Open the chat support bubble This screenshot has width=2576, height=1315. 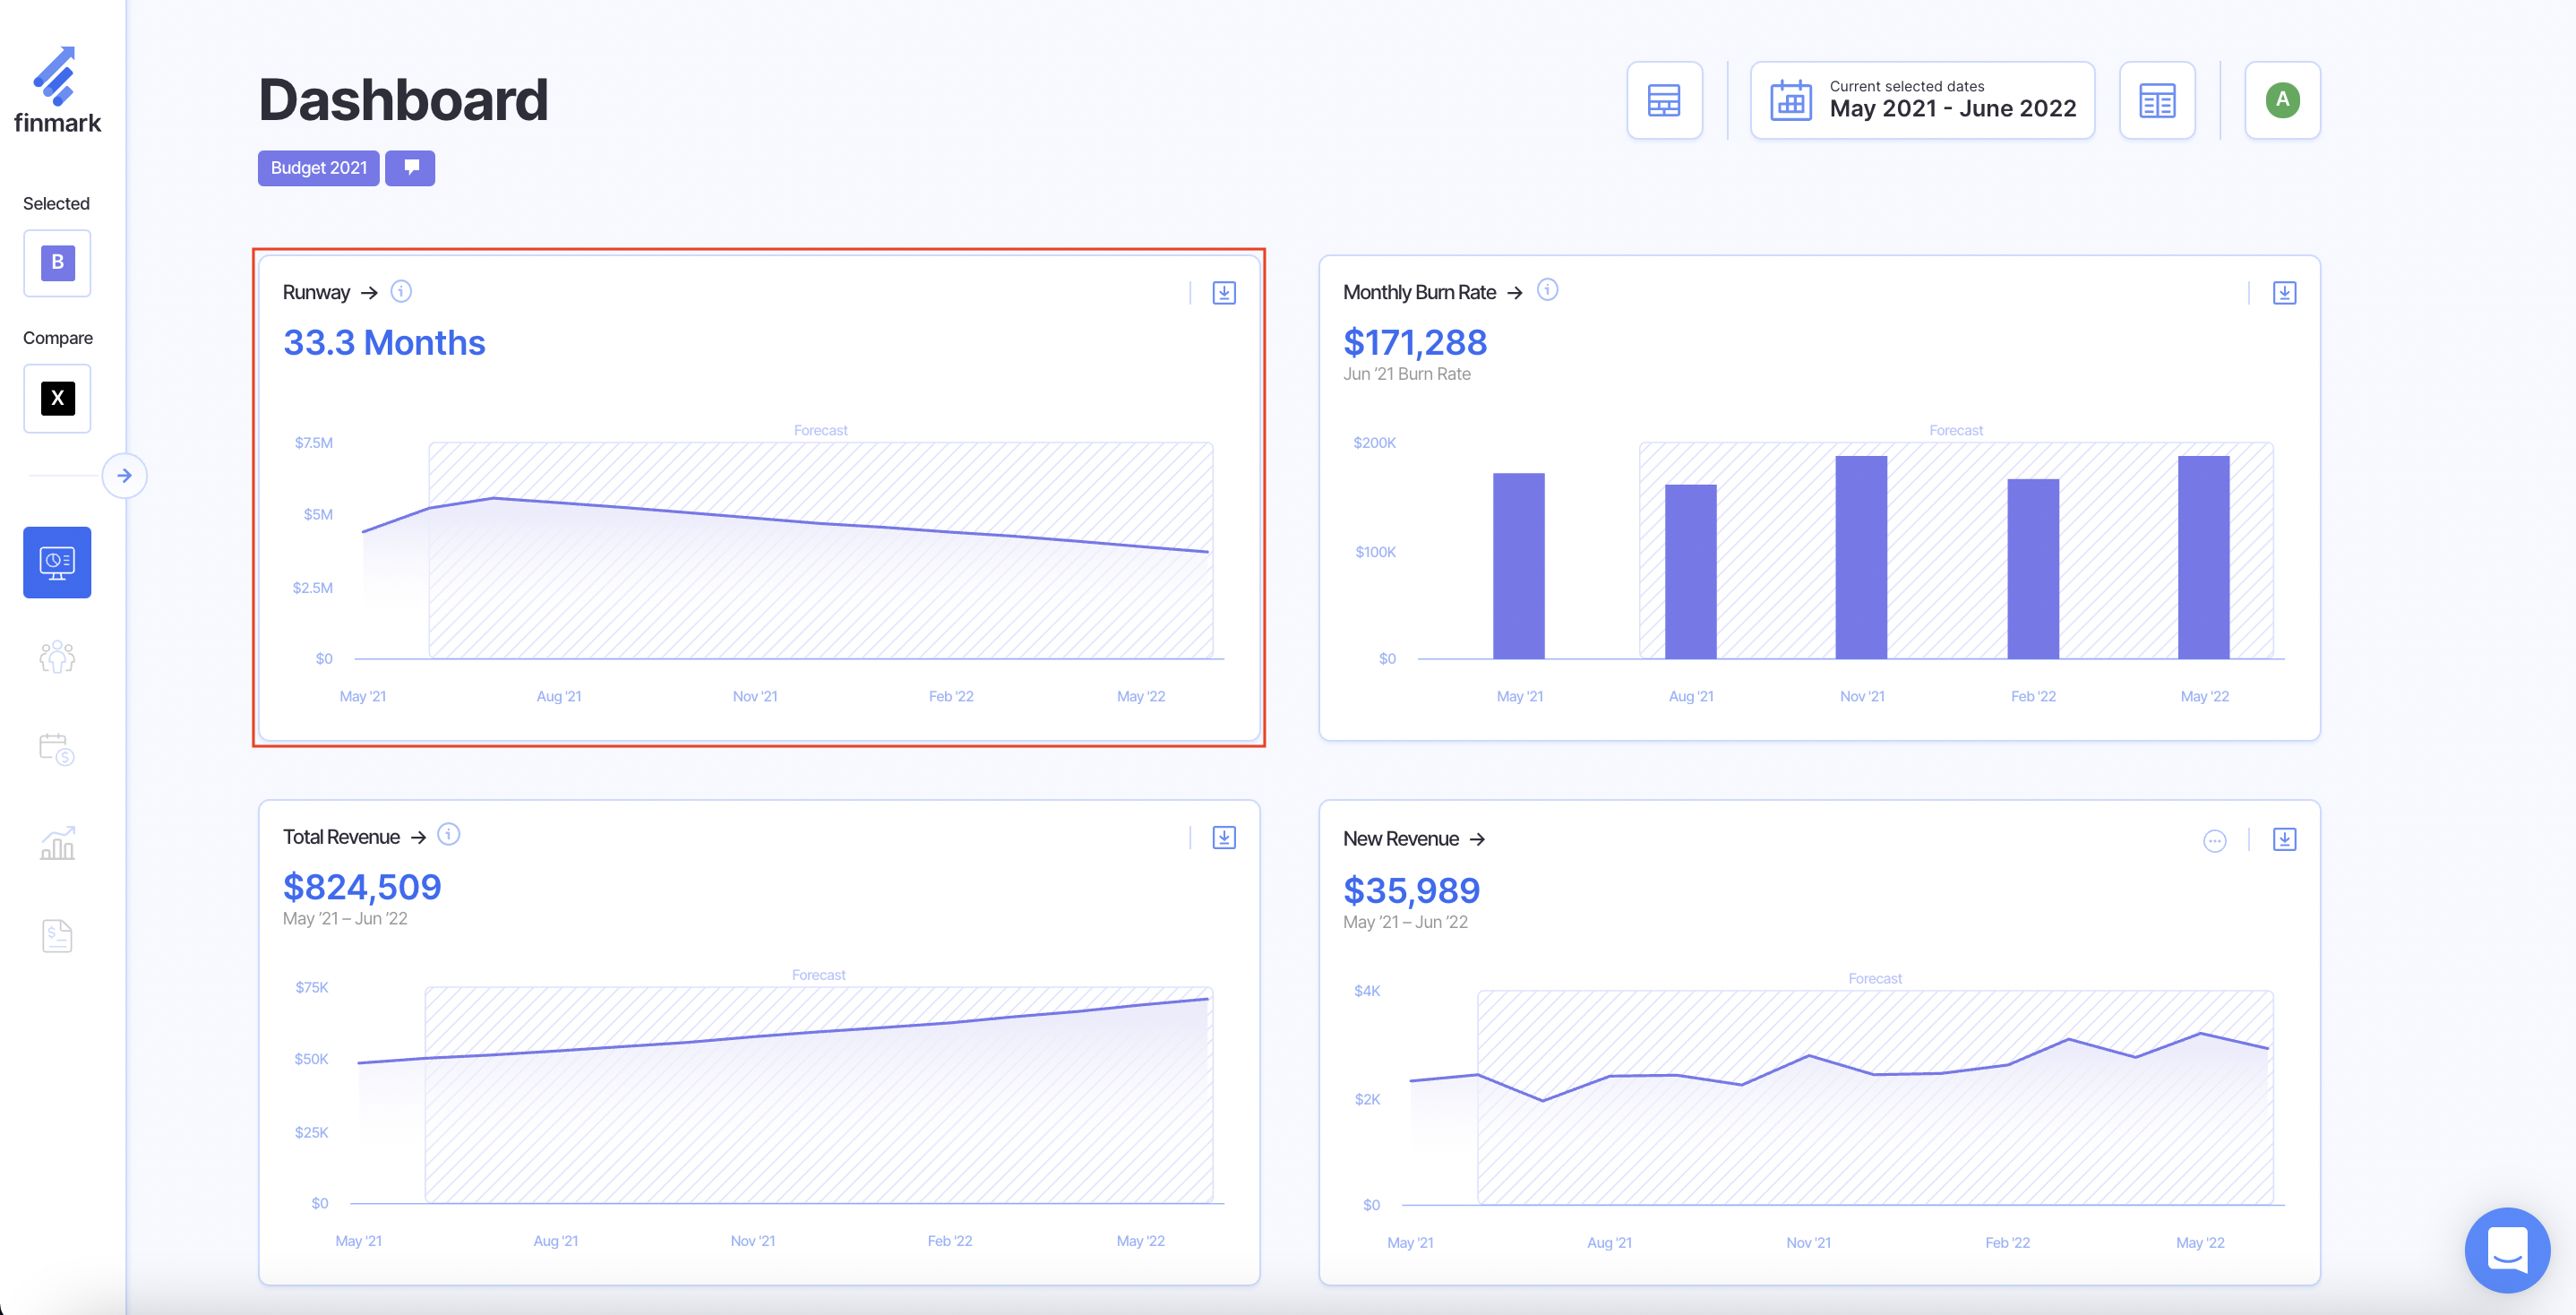(x=2507, y=1250)
